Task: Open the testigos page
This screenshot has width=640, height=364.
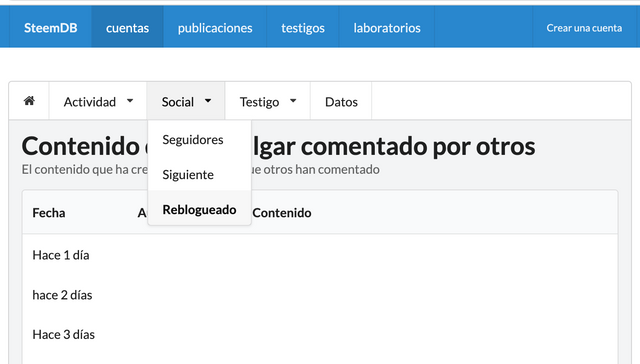Action: [x=303, y=28]
